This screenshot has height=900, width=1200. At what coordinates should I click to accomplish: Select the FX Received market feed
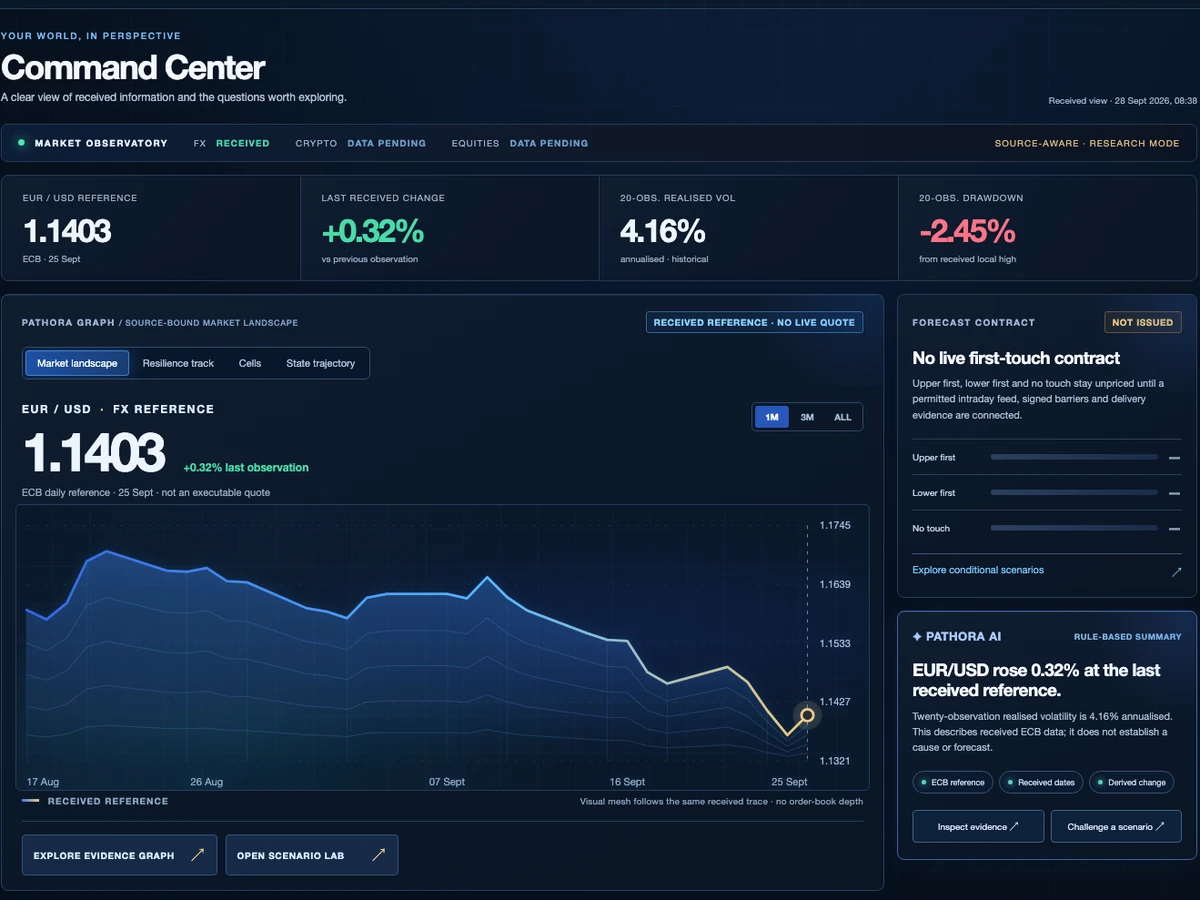click(232, 143)
